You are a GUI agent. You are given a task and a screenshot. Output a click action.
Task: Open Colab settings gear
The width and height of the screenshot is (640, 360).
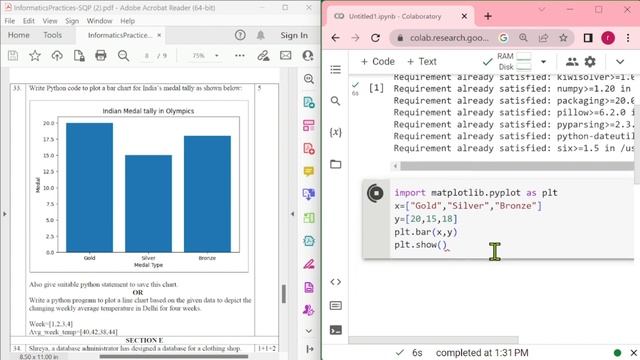(x=590, y=62)
